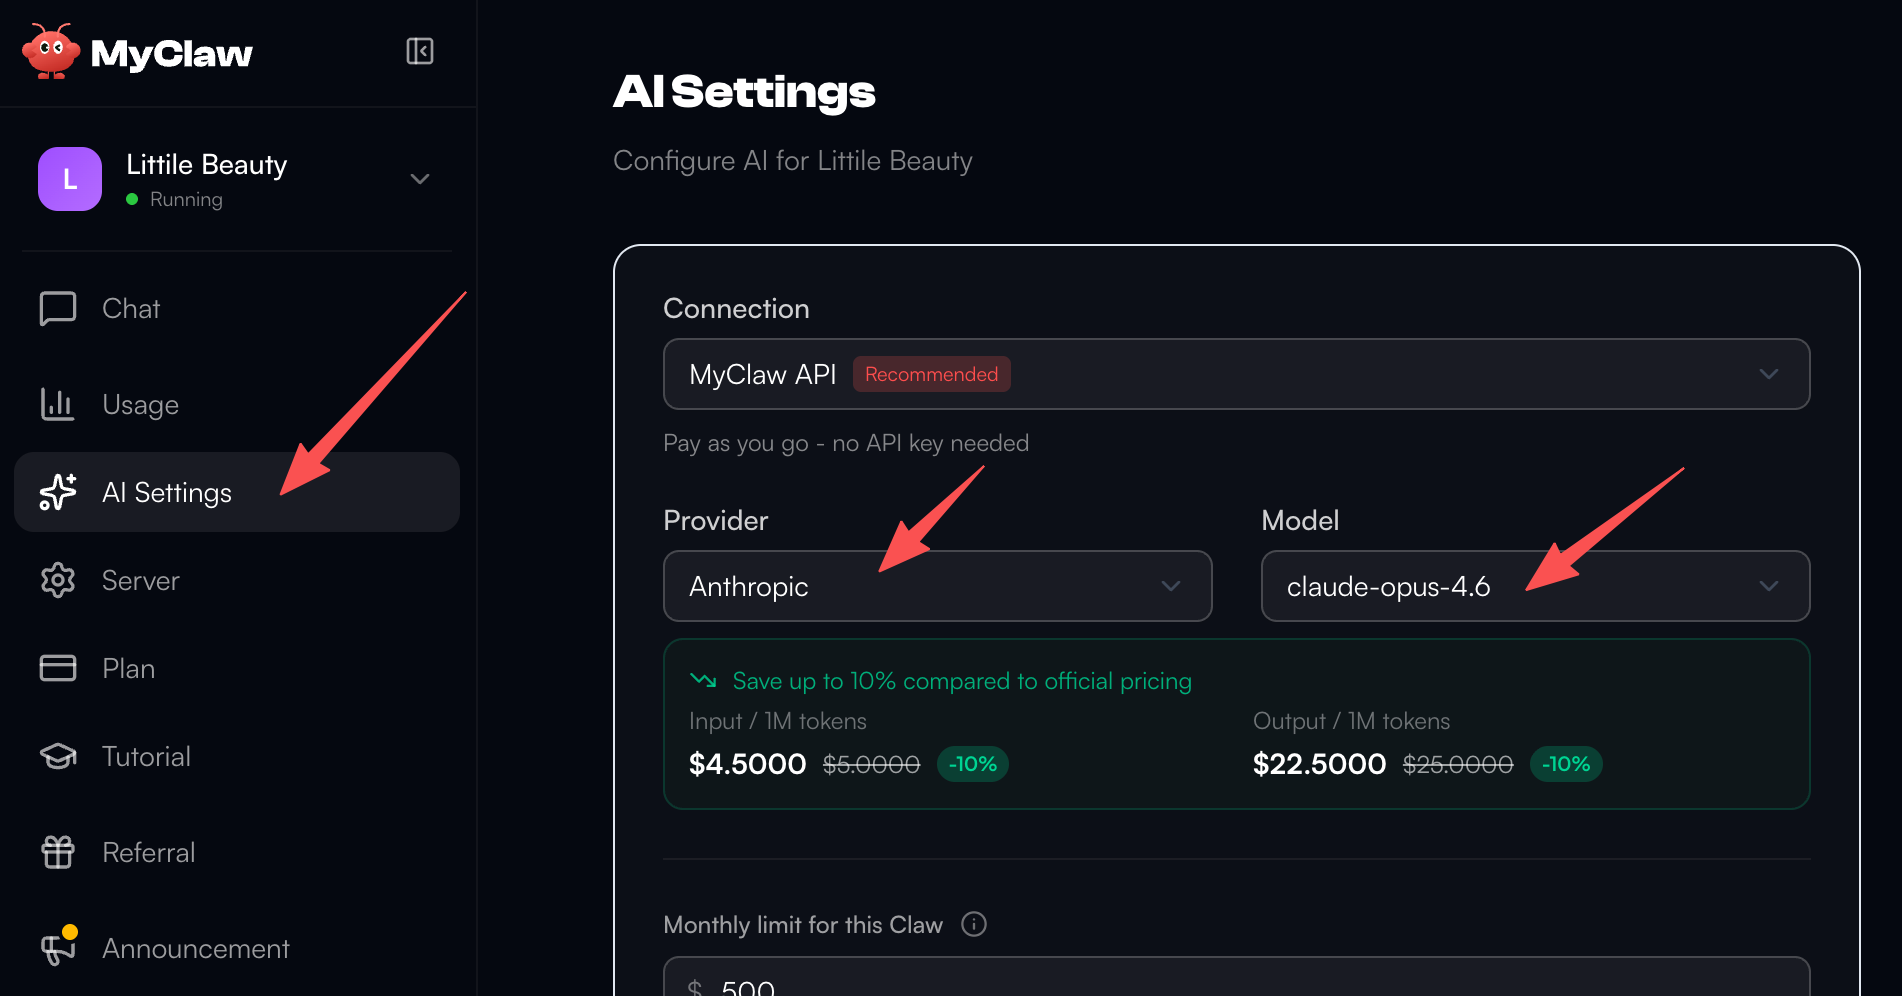Collapse the sidebar panel icon

point(420,51)
